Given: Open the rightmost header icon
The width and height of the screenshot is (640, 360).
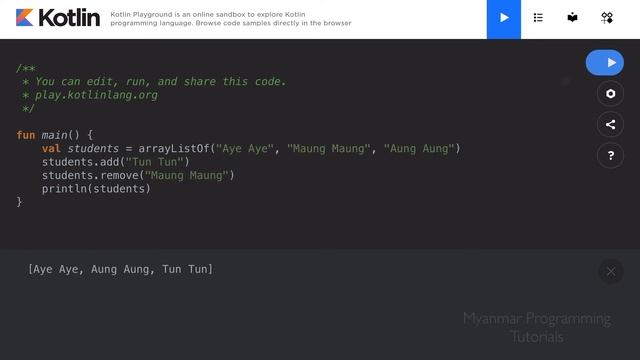Looking at the screenshot, I should pos(607,18).
